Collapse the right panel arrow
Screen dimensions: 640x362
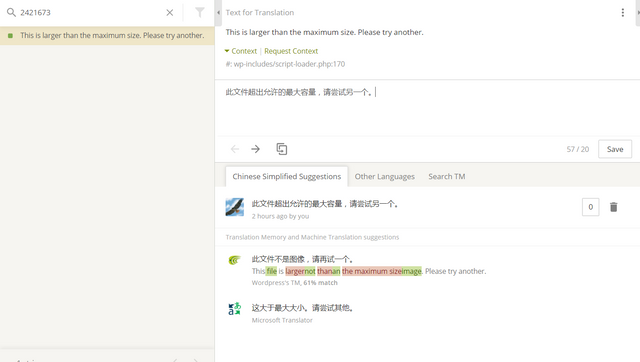tap(638, 13)
